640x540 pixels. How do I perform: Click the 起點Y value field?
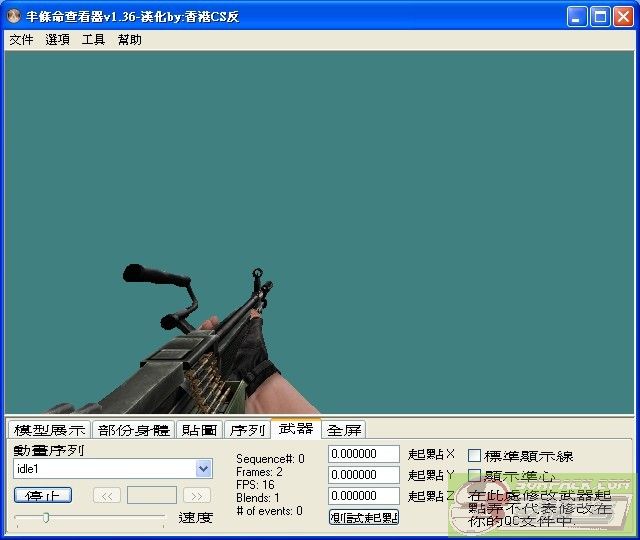[x=363, y=475]
